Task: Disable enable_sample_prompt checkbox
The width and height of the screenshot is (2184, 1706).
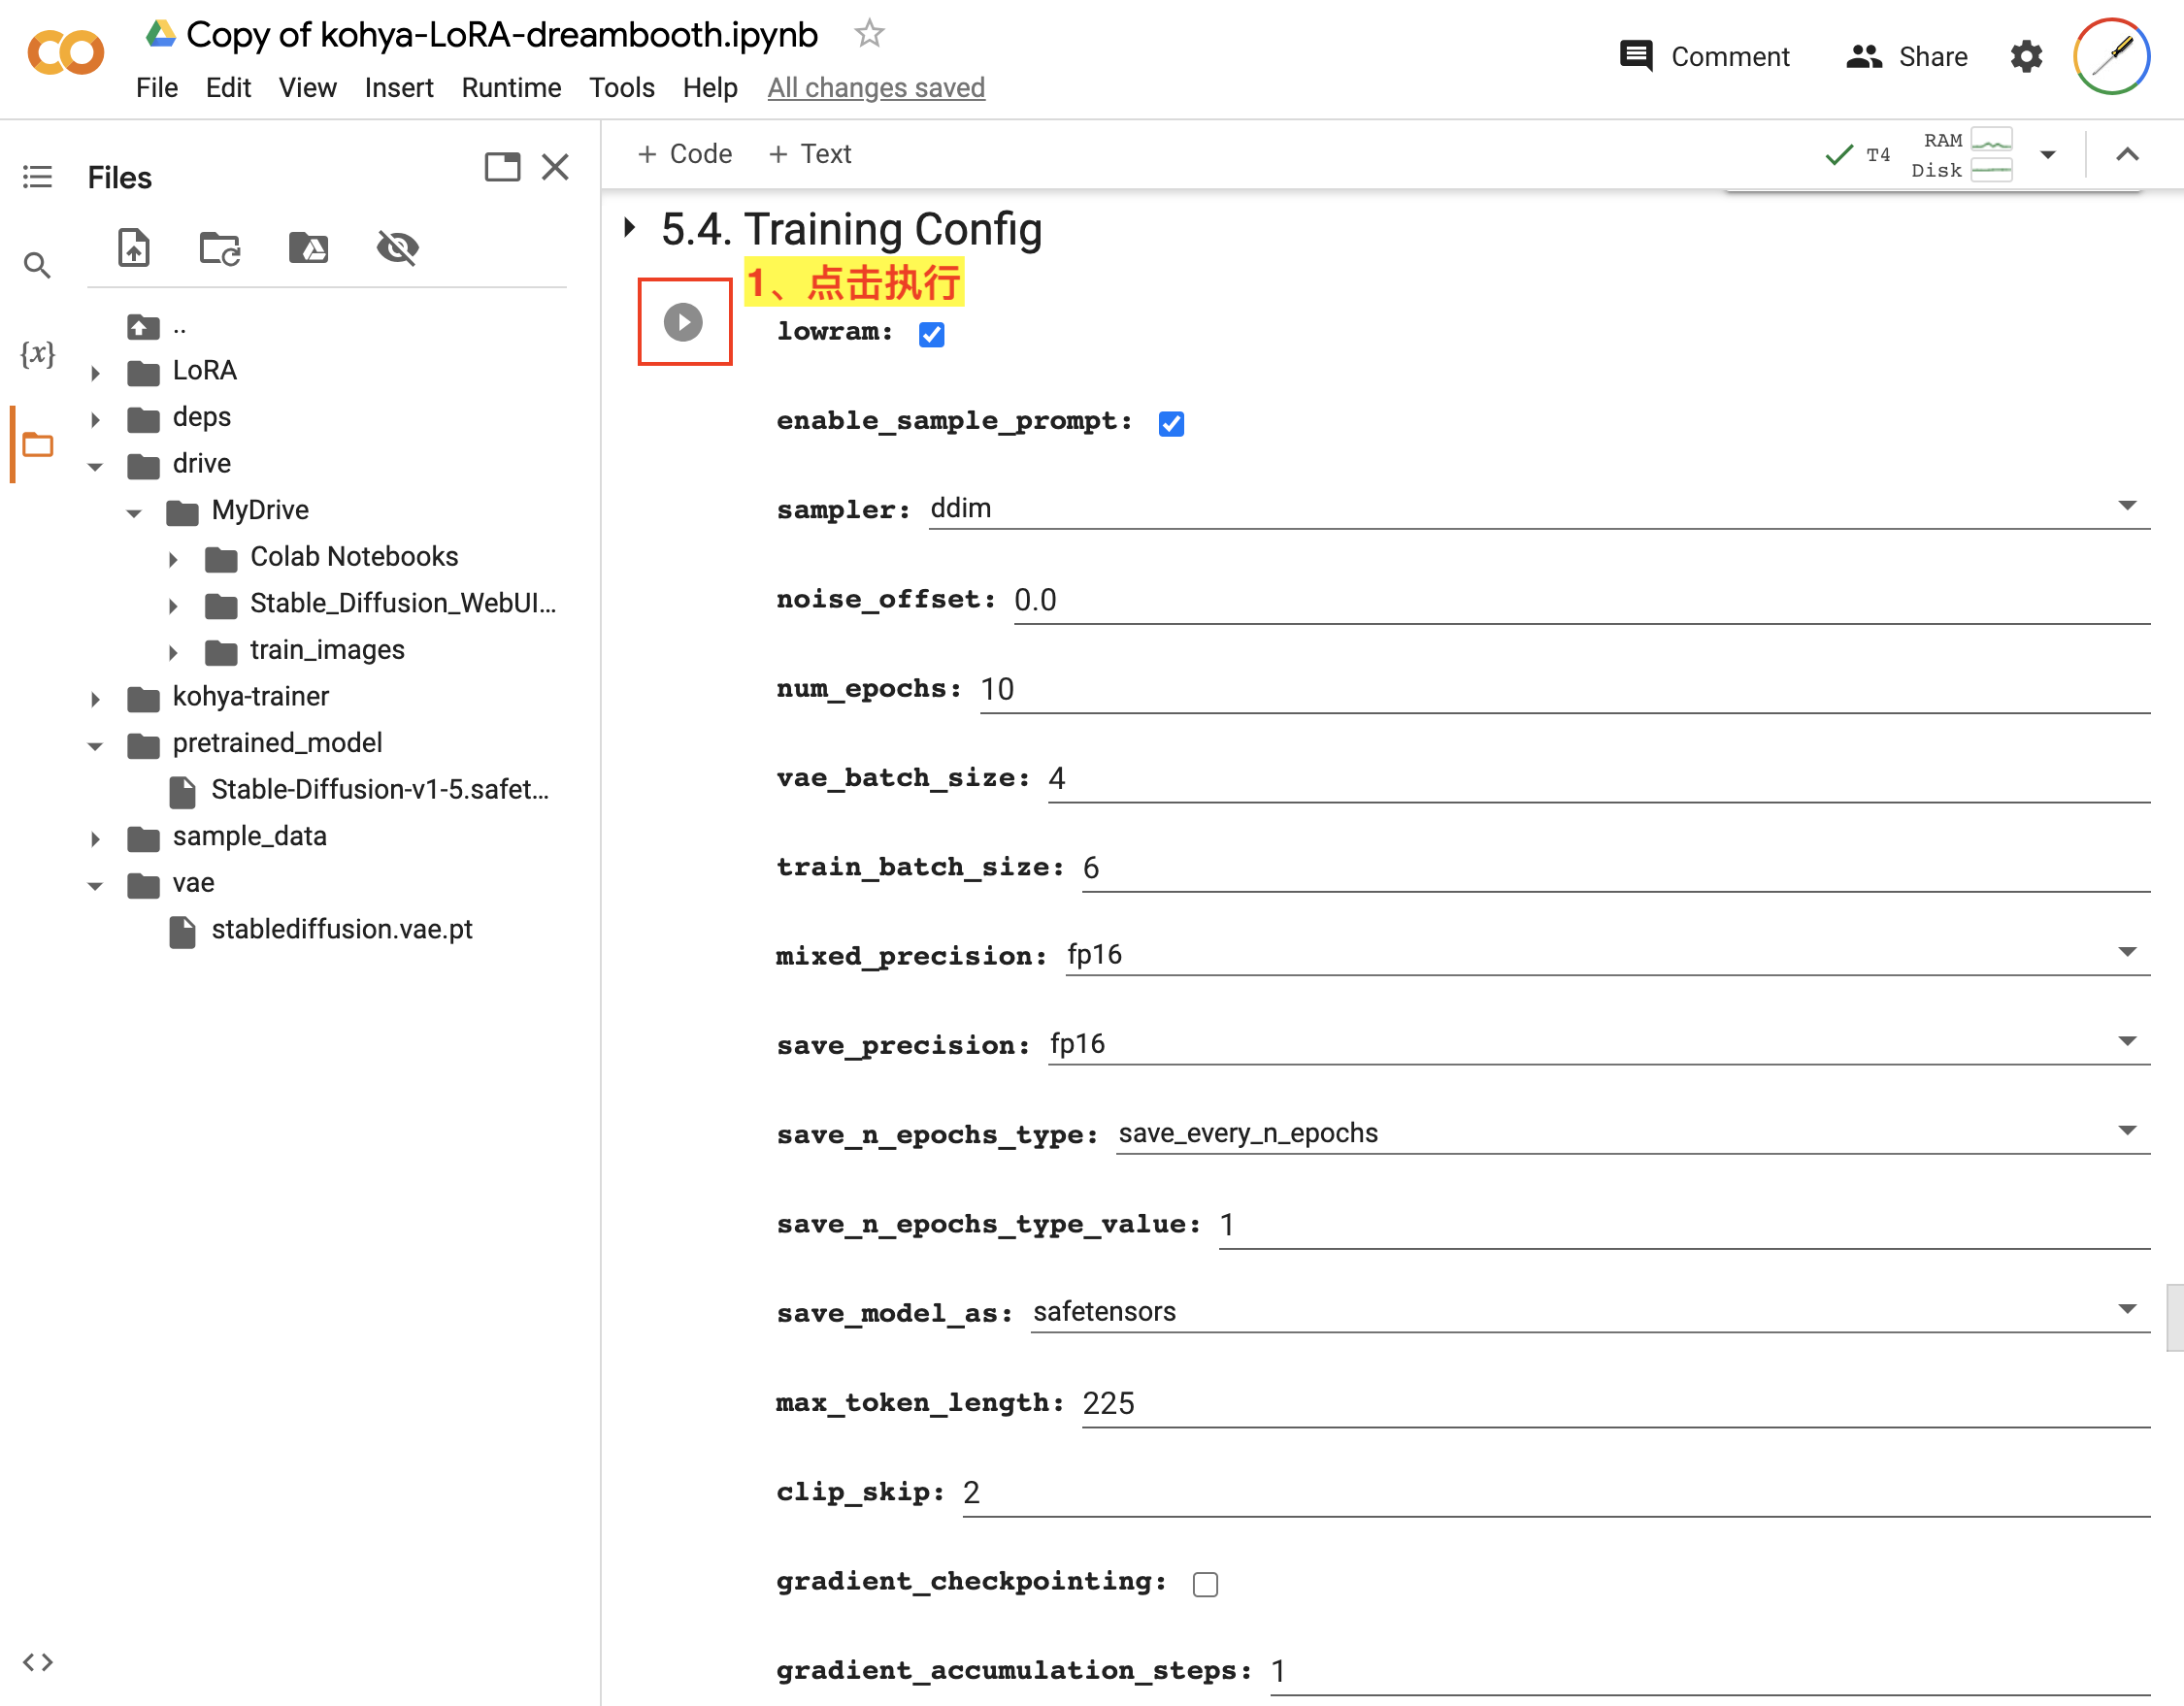Action: (1171, 424)
